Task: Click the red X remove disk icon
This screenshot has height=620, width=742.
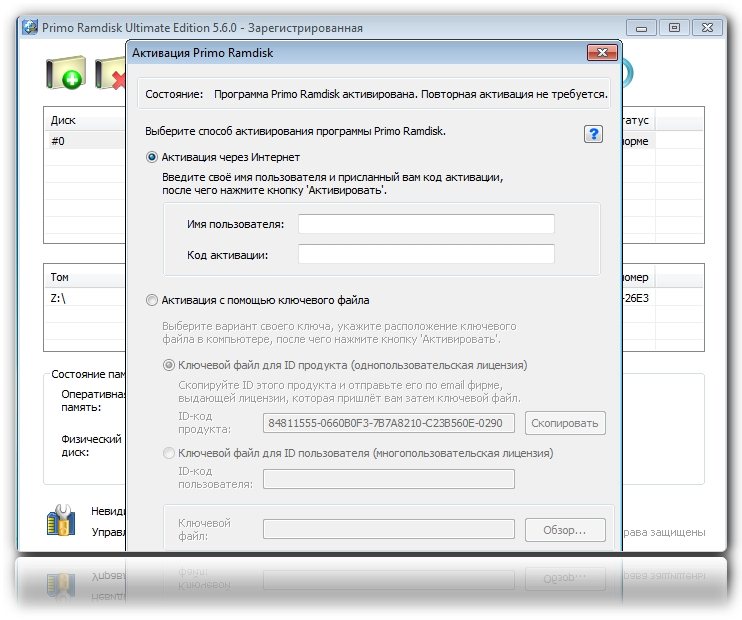Action: 108,75
